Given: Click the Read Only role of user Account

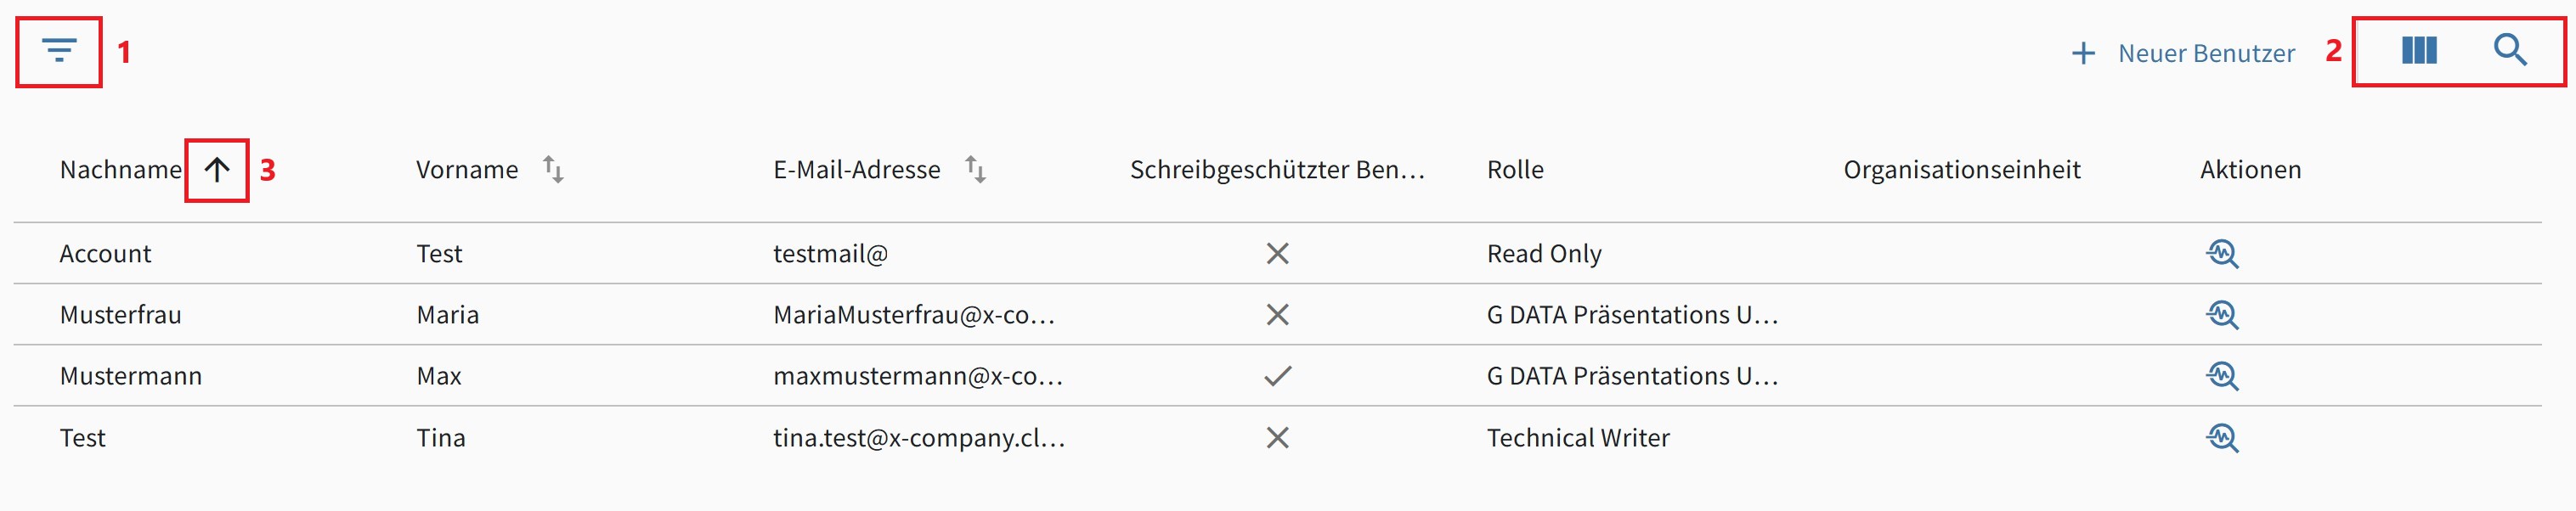Looking at the screenshot, I should 1543,253.
